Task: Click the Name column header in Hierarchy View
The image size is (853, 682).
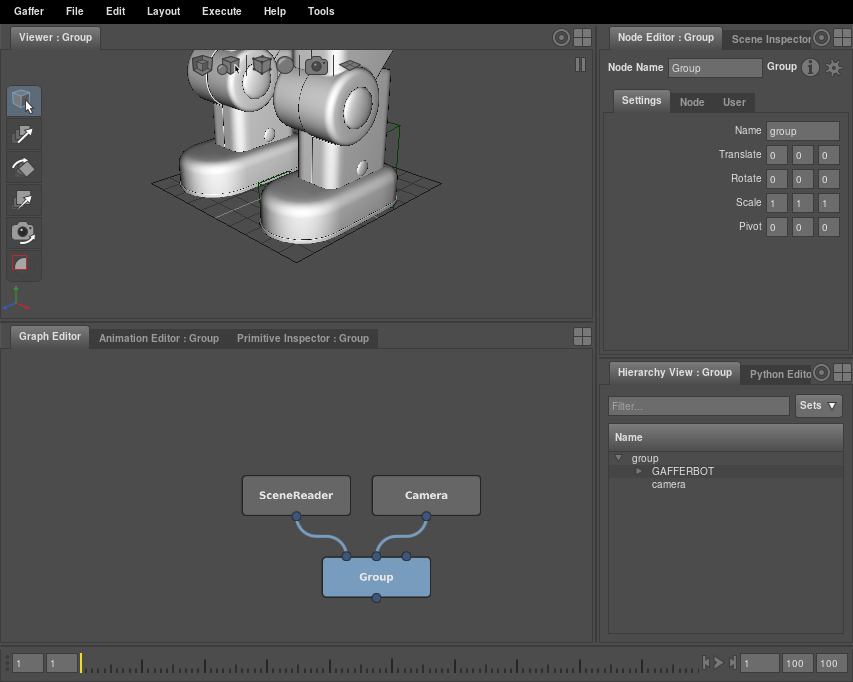Action: click(x=726, y=437)
